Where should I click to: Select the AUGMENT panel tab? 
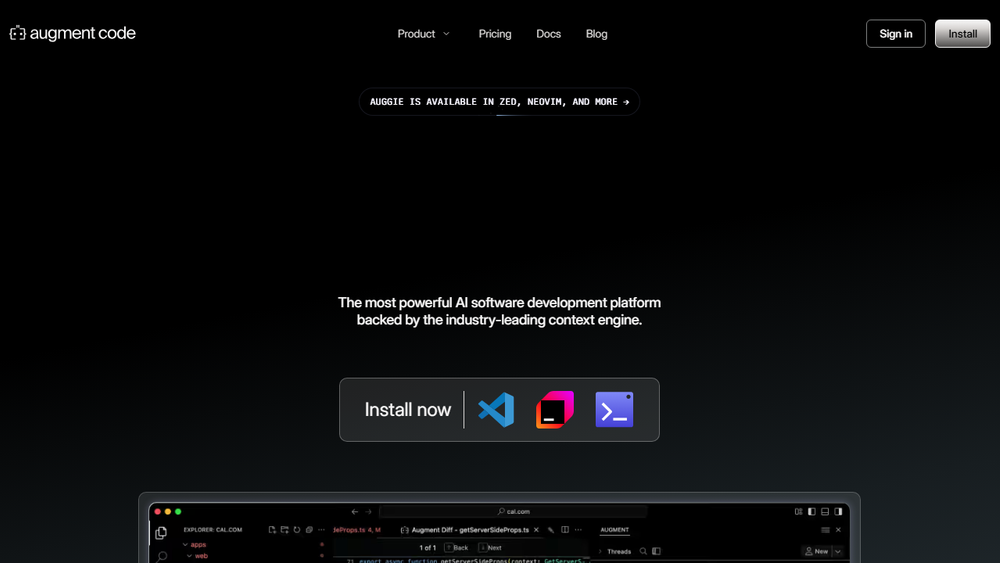click(x=614, y=530)
